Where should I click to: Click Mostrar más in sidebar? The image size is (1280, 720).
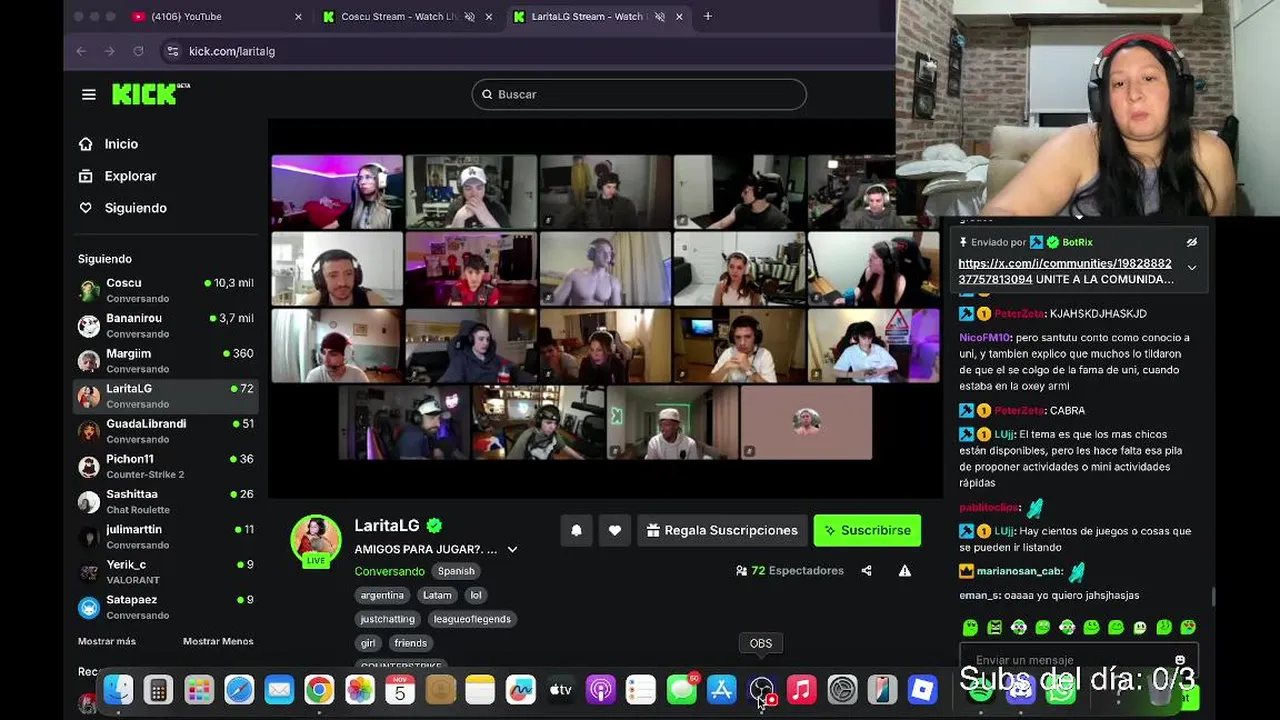click(107, 641)
